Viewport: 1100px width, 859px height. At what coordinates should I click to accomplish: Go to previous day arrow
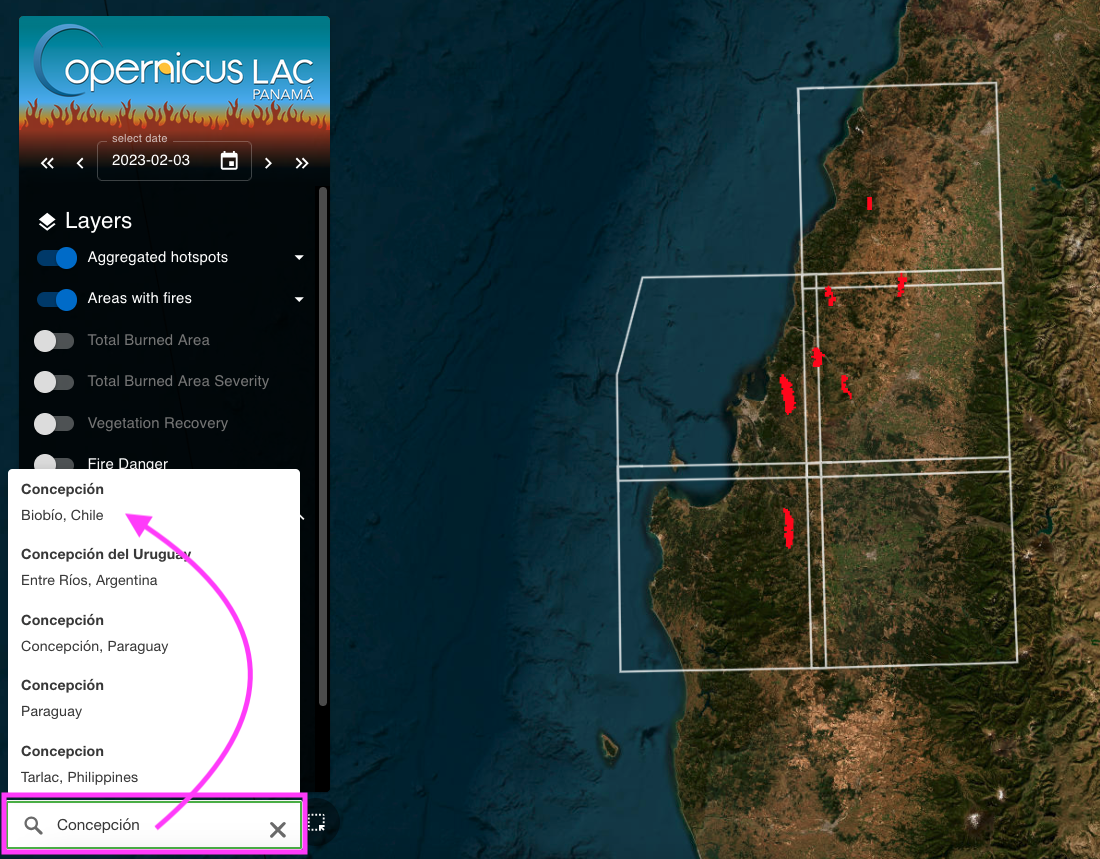click(x=80, y=163)
